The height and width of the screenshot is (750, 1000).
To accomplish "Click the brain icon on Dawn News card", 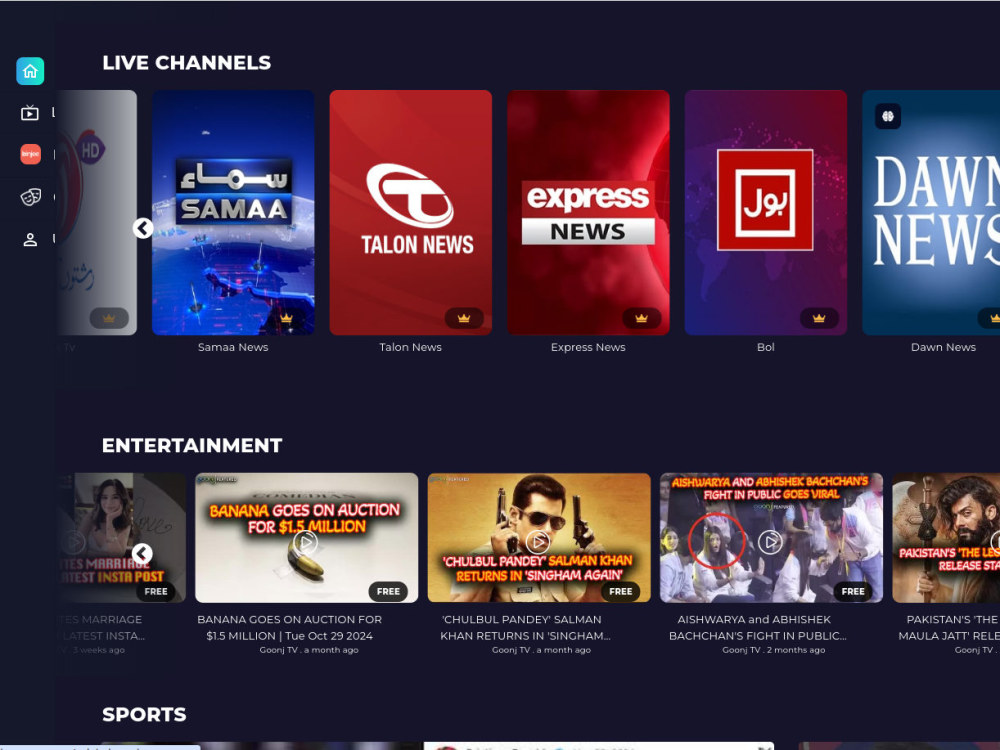I will pos(888,116).
